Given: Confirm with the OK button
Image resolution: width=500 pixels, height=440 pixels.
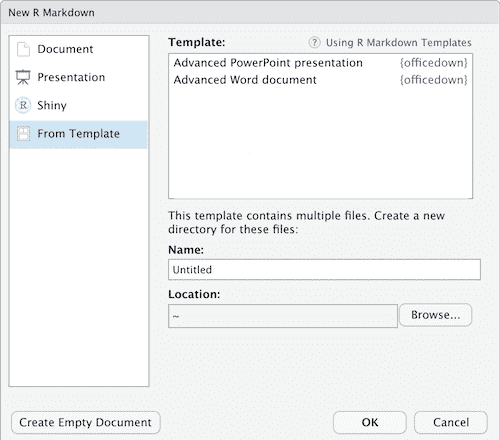Looking at the screenshot, I should 370,423.
